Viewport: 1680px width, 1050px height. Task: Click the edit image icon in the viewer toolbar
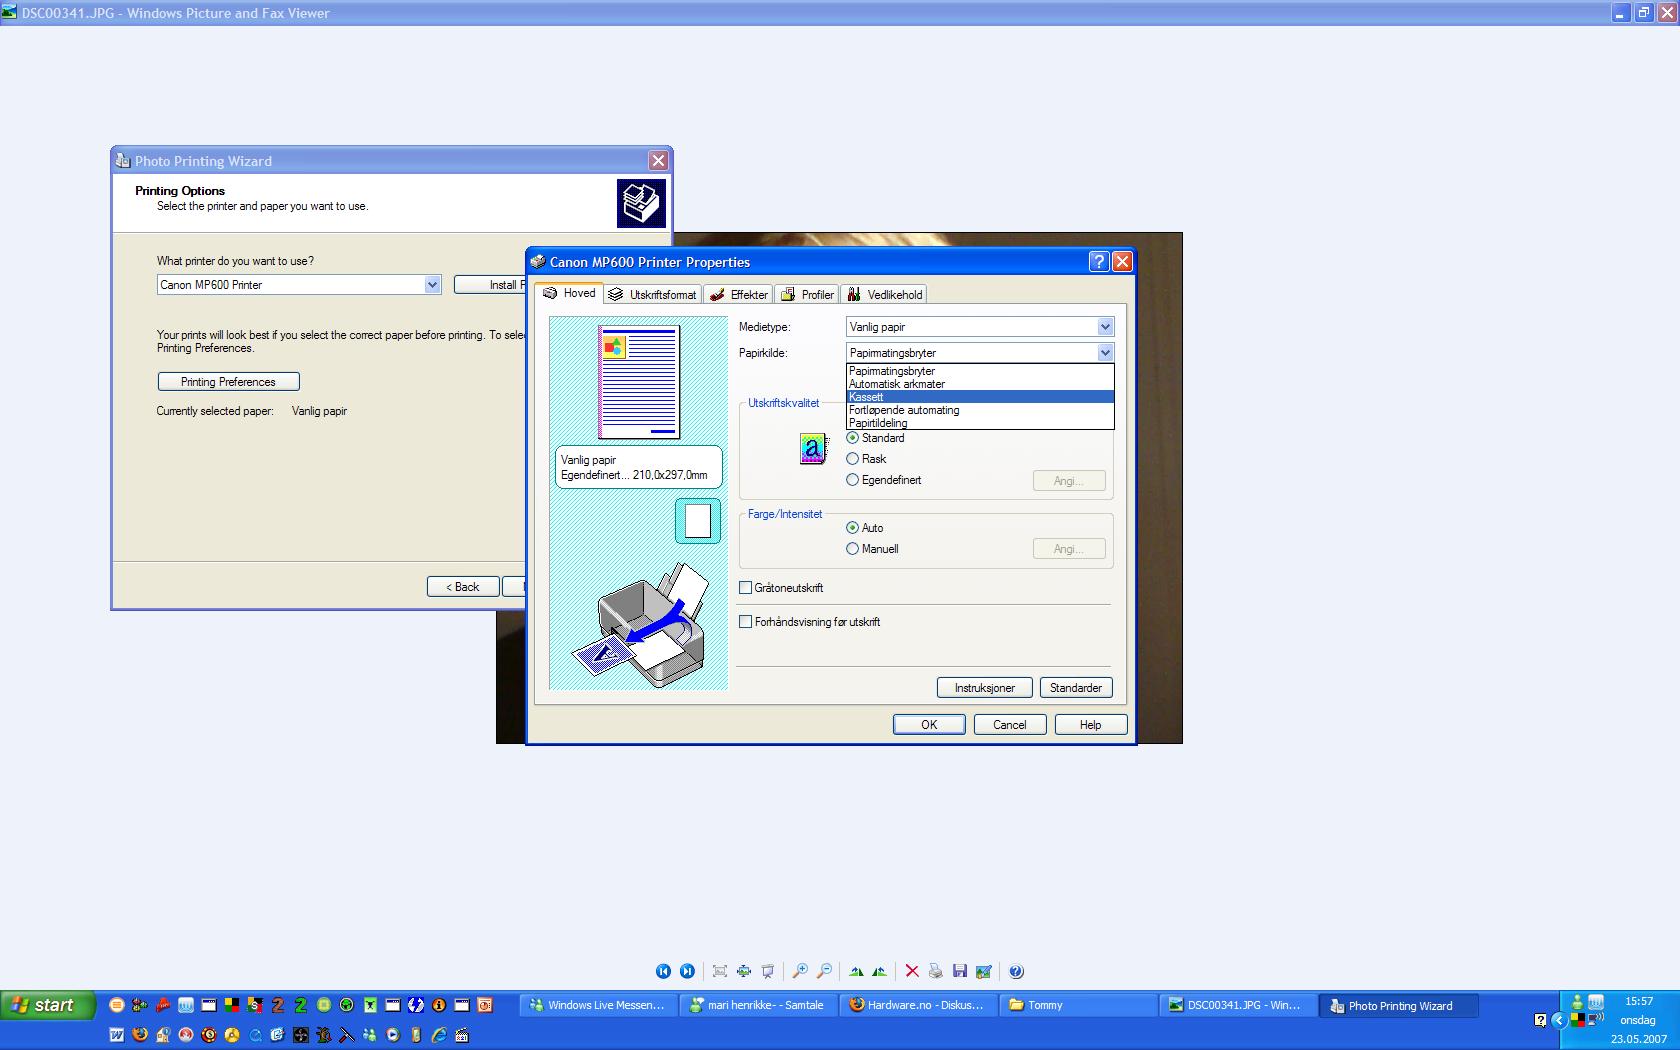[983, 971]
